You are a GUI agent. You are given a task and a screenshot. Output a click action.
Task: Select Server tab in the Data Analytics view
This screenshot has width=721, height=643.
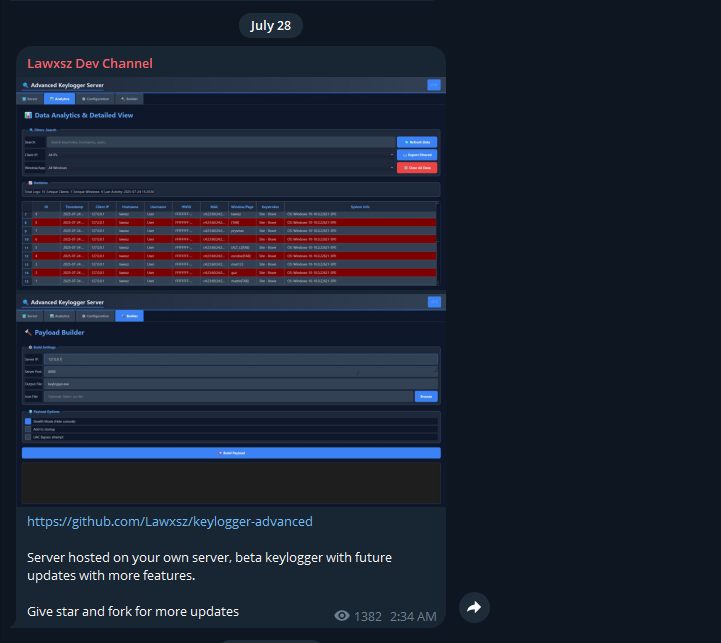30,99
